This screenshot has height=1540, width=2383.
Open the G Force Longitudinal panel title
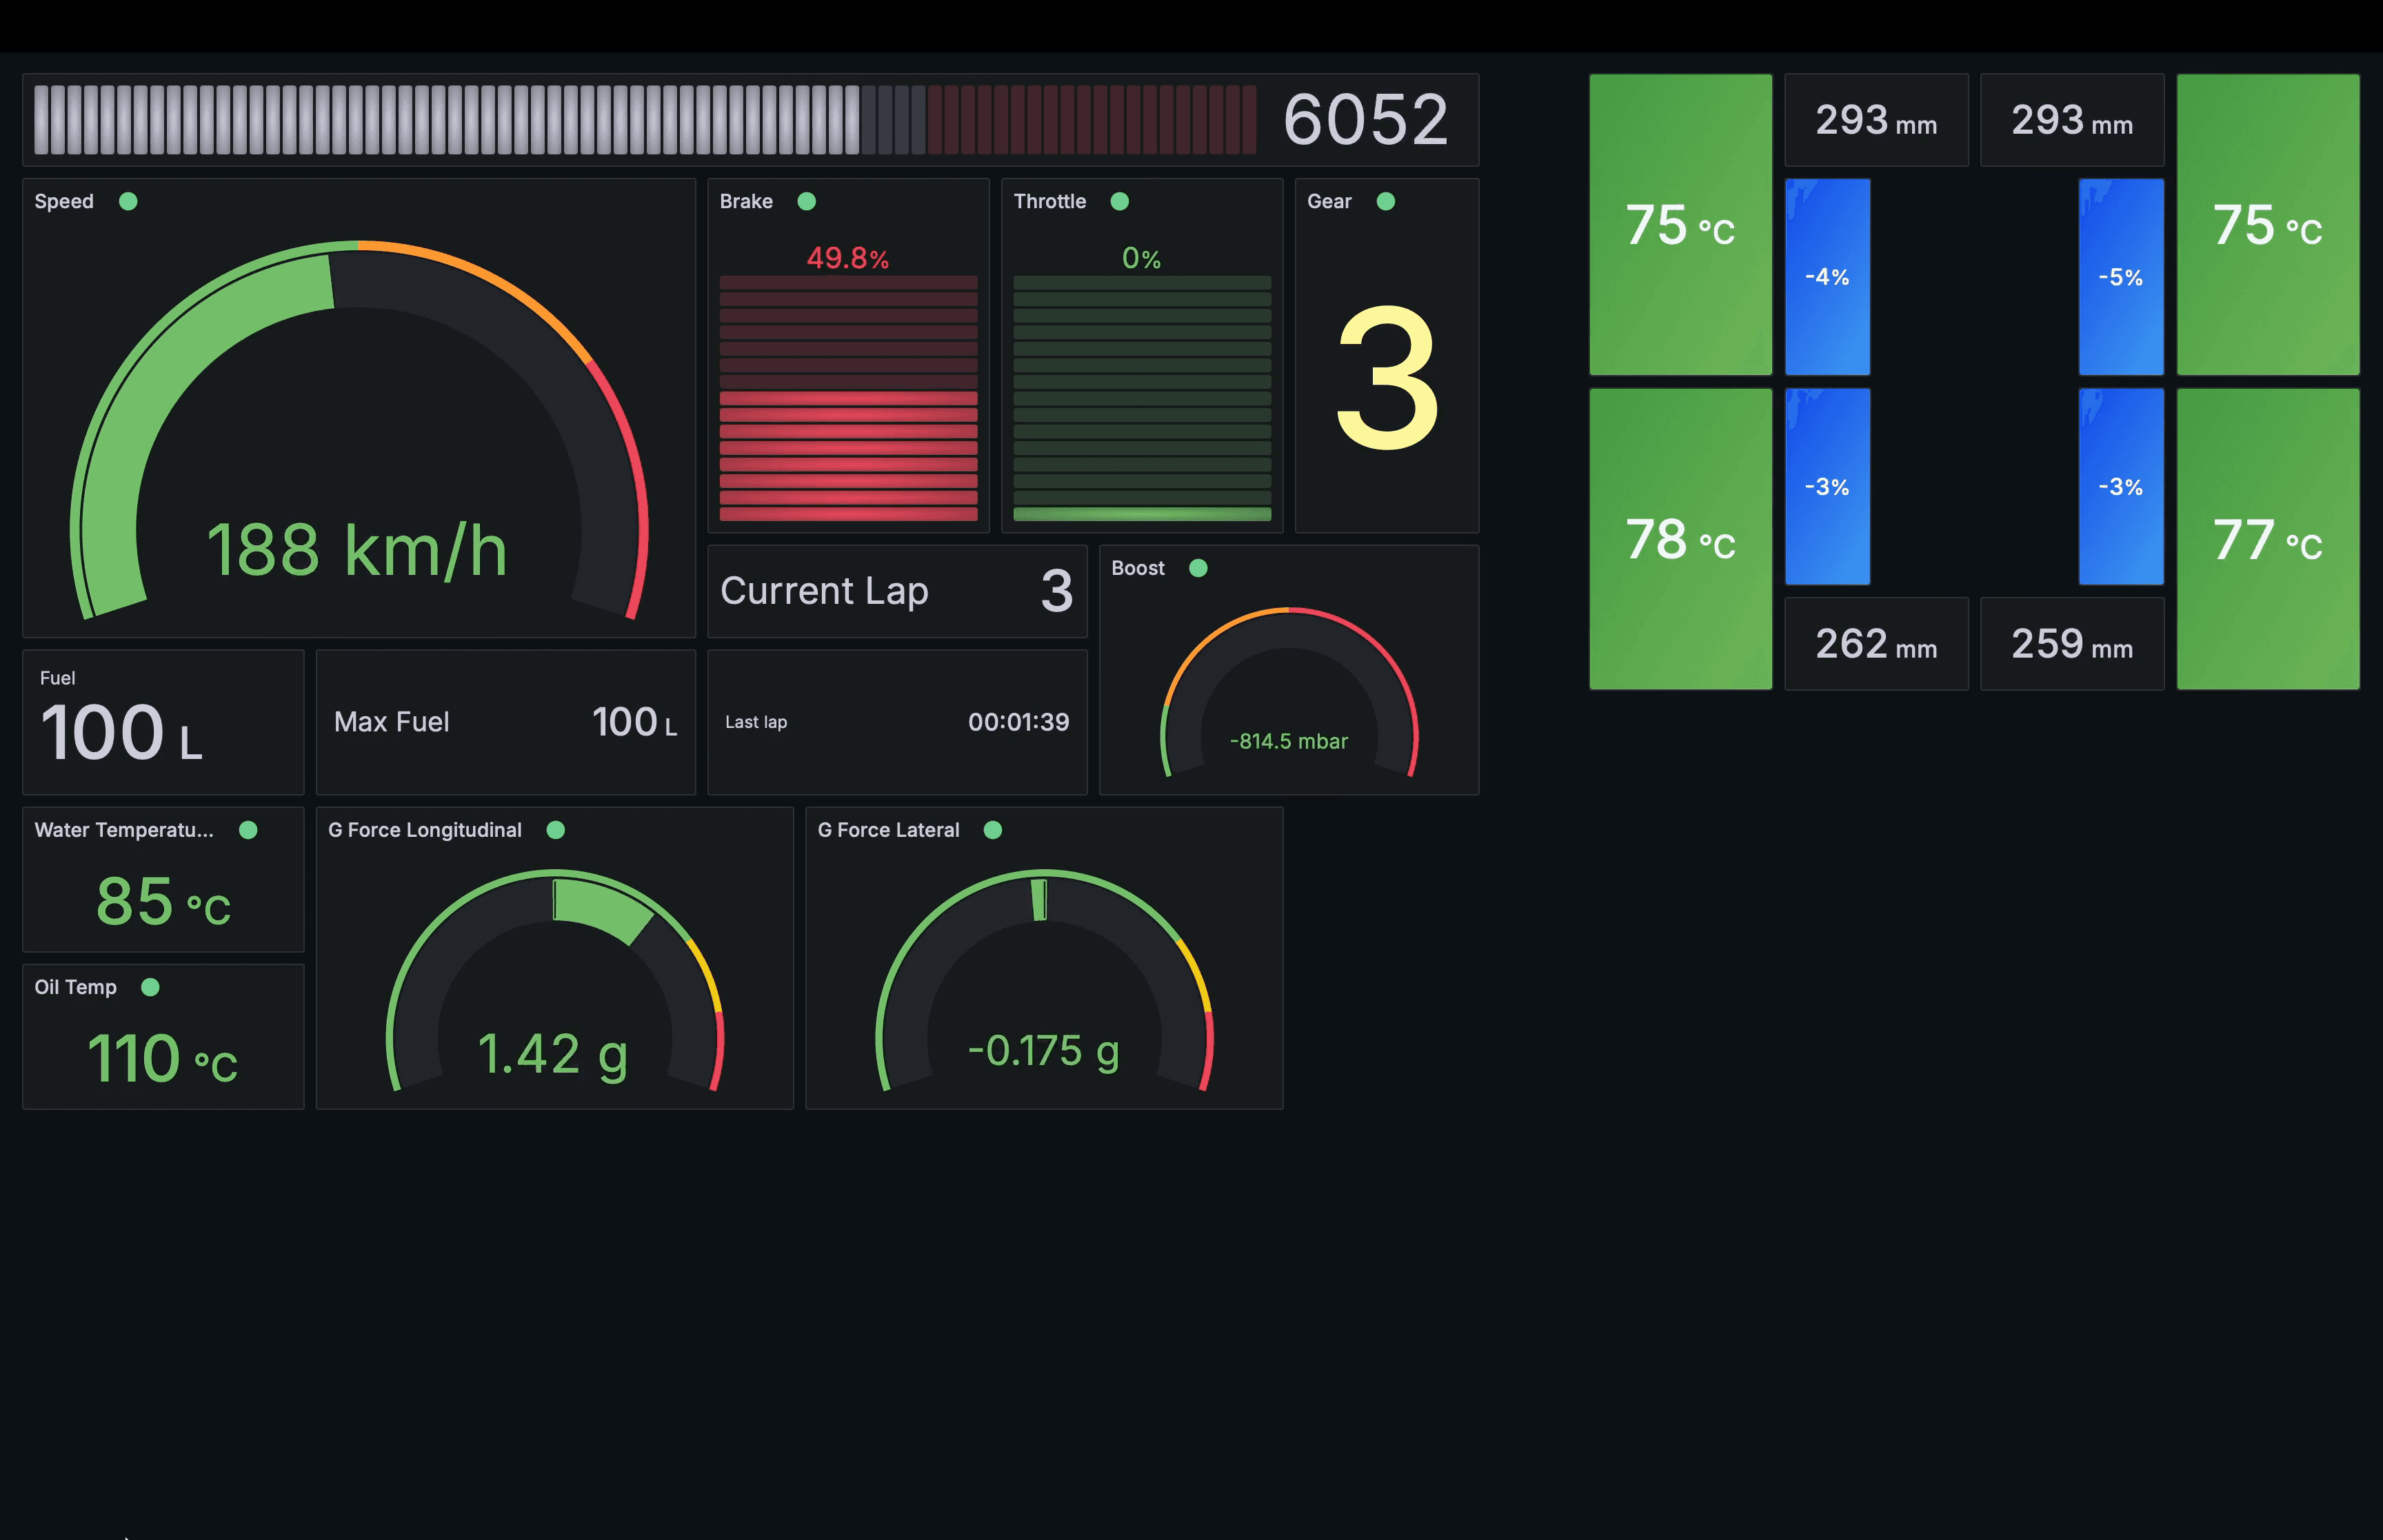coord(425,830)
